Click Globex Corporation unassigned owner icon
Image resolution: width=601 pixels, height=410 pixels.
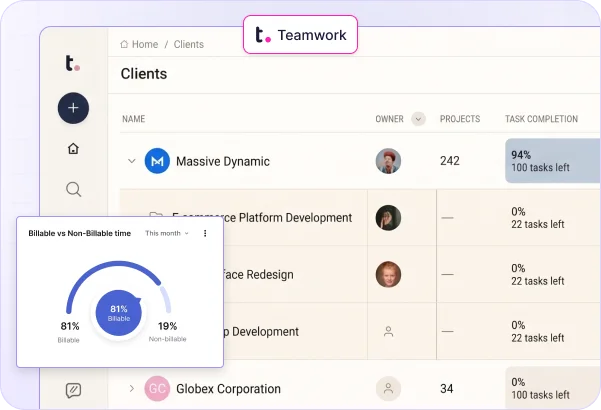point(388,389)
